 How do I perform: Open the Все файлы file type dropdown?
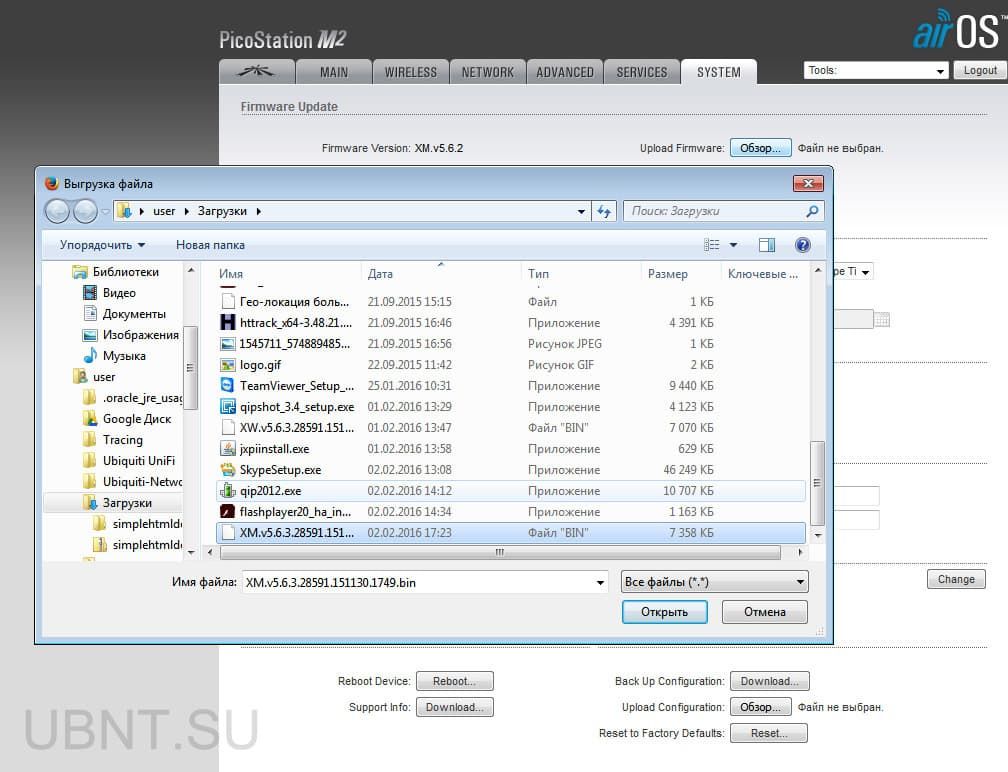[714, 582]
